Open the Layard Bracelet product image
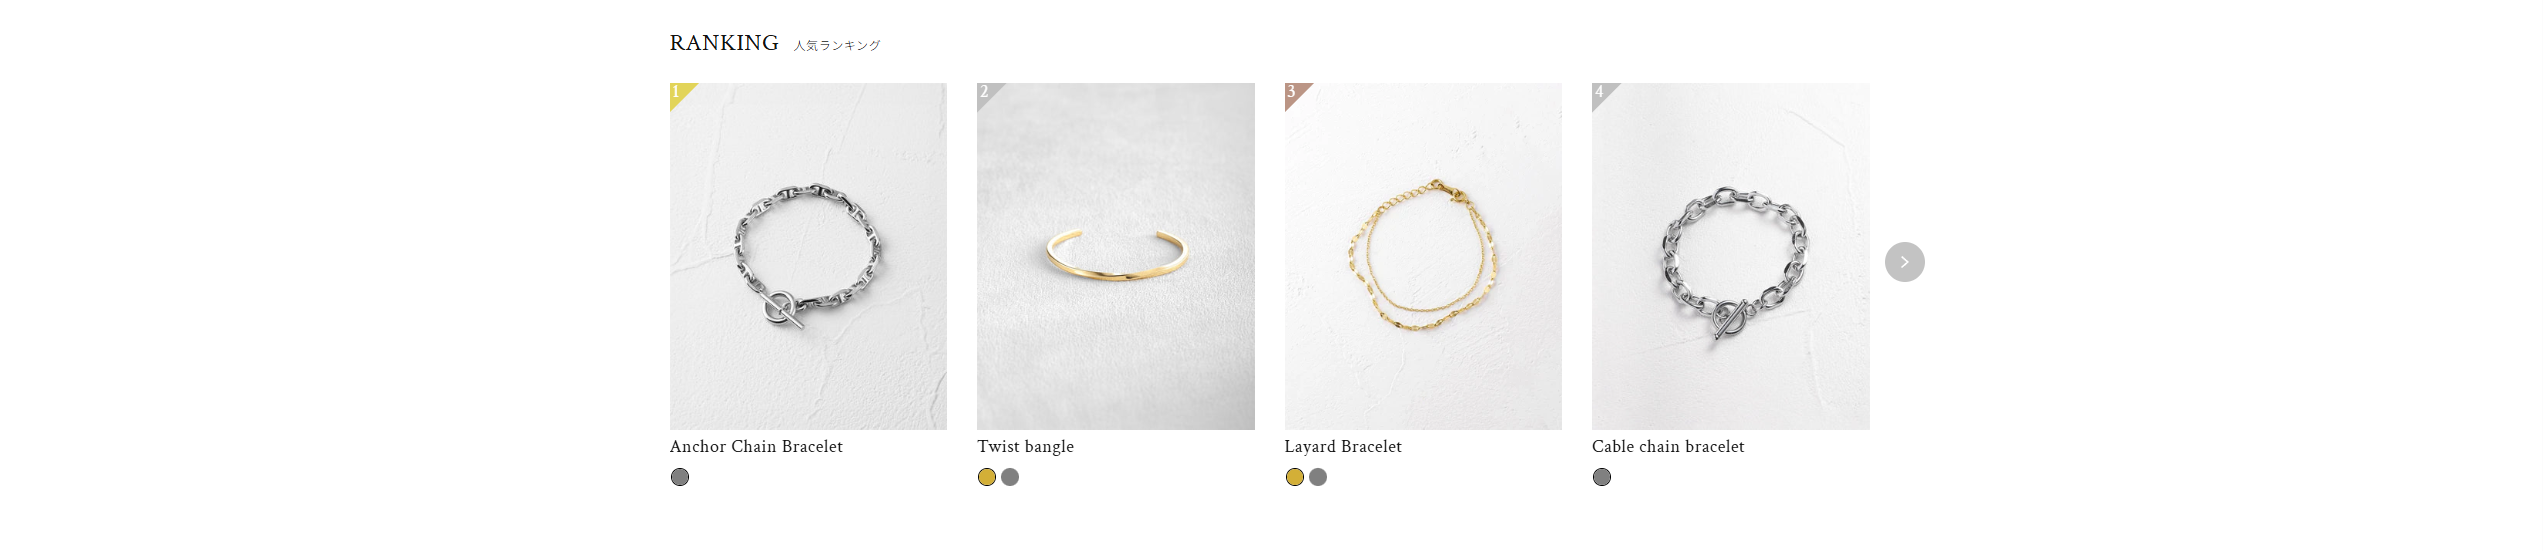The width and height of the screenshot is (2543, 551). pos(1423,256)
